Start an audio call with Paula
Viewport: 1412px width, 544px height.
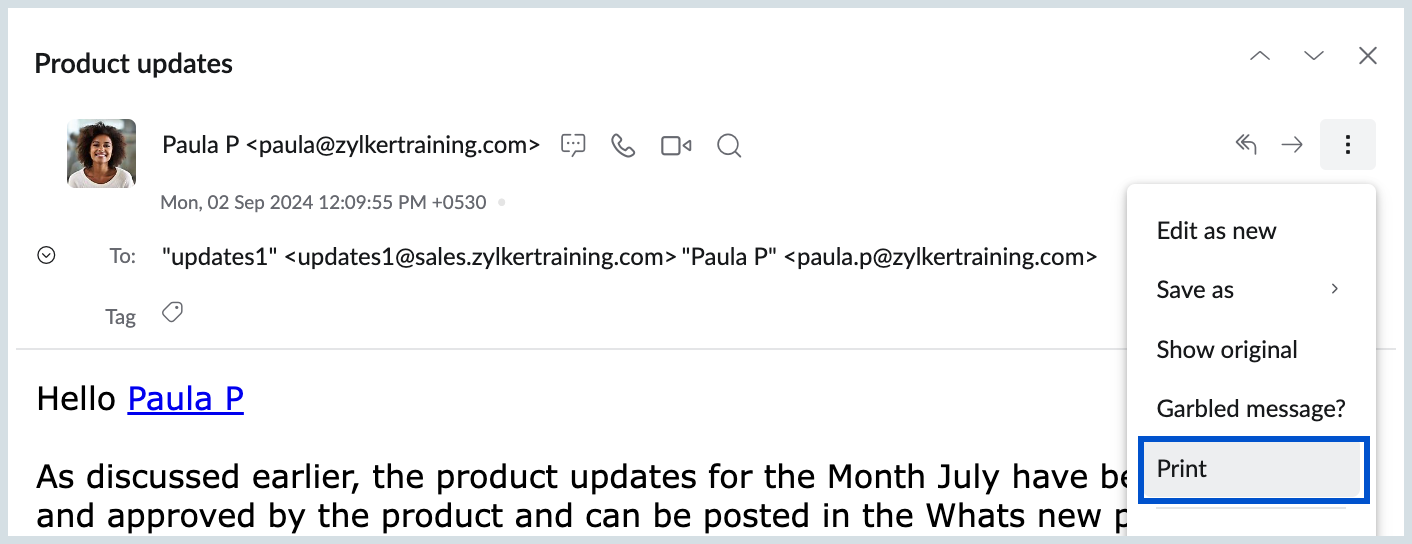(623, 146)
